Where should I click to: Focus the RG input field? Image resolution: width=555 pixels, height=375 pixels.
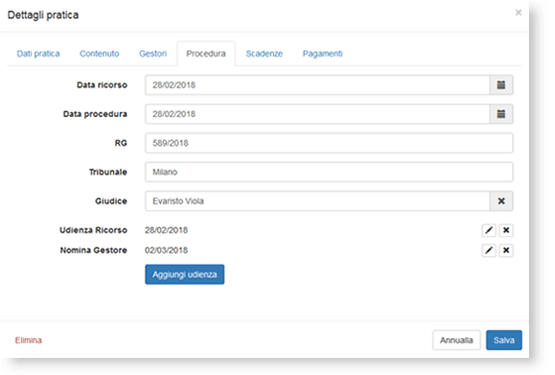click(x=329, y=143)
